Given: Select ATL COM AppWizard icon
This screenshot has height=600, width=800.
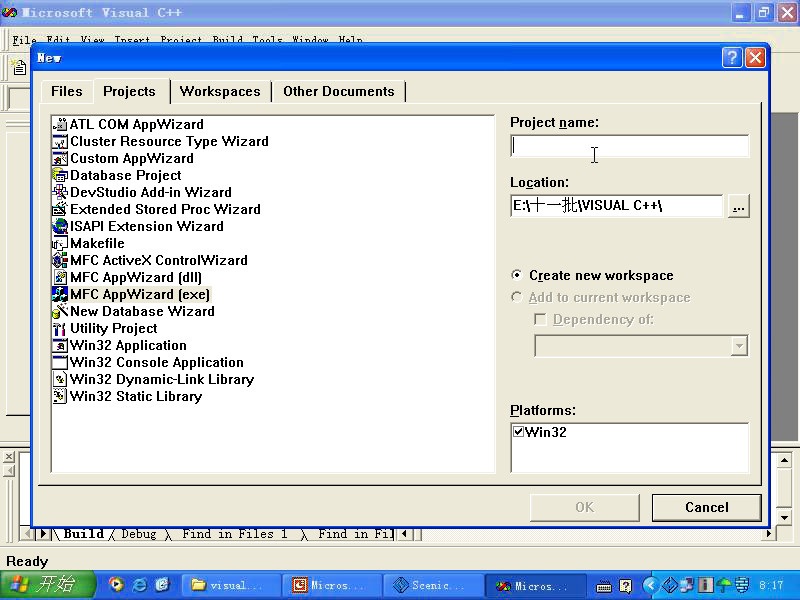Looking at the screenshot, I should [60, 124].
